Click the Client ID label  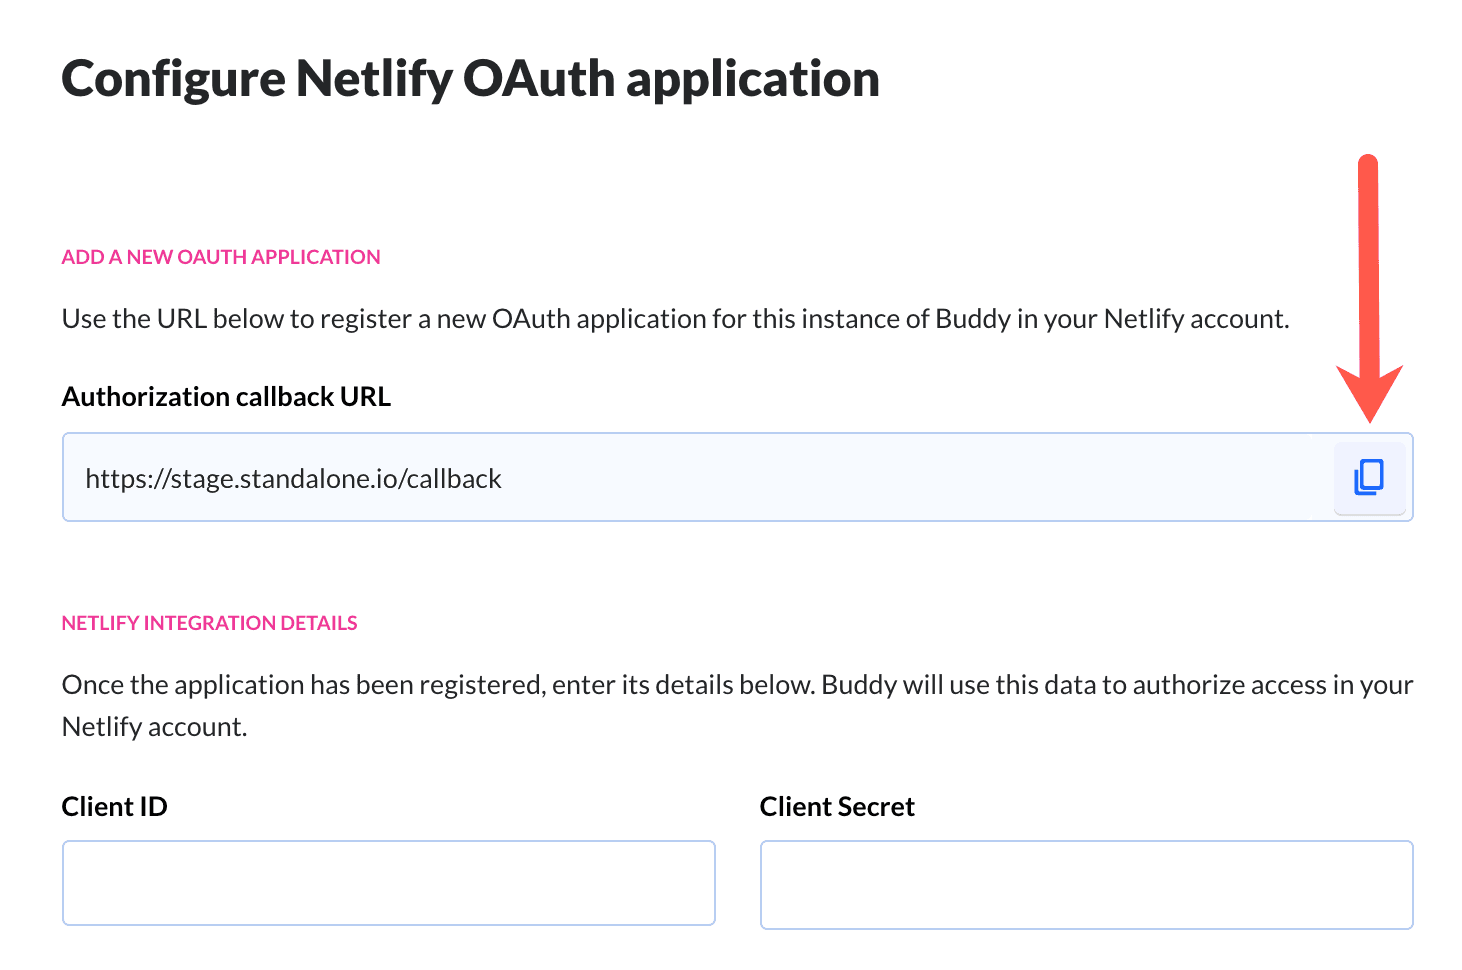[114, 807]
